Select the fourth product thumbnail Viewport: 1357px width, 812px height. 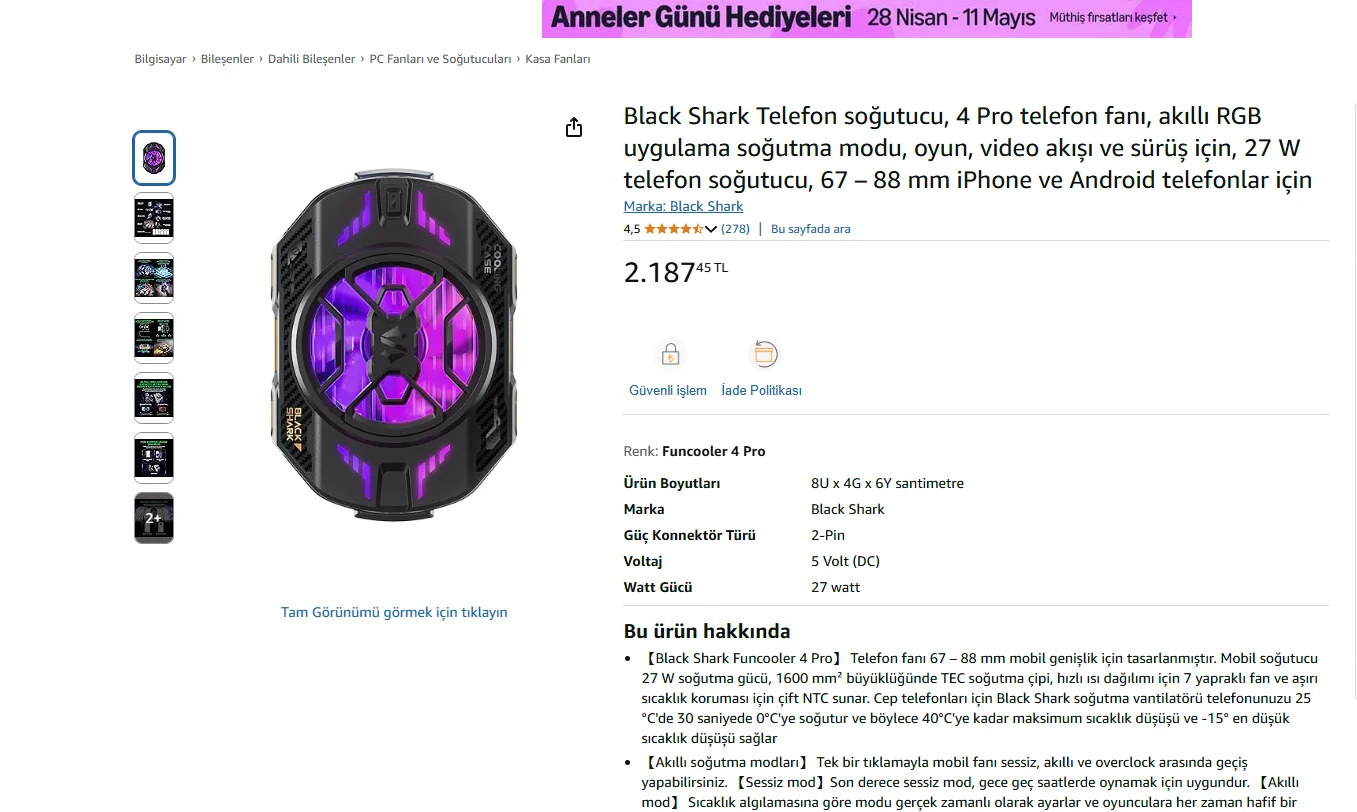(x=154, y=338)
